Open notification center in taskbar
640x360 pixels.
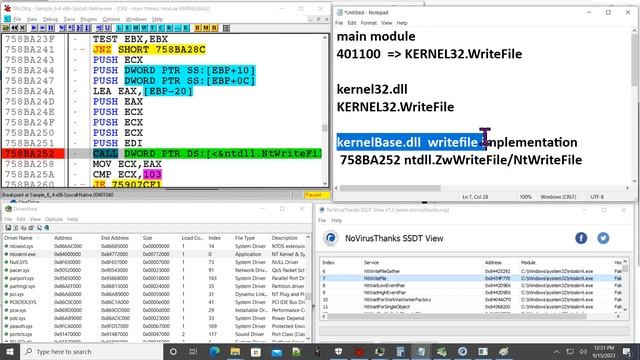tap(627, 351)
